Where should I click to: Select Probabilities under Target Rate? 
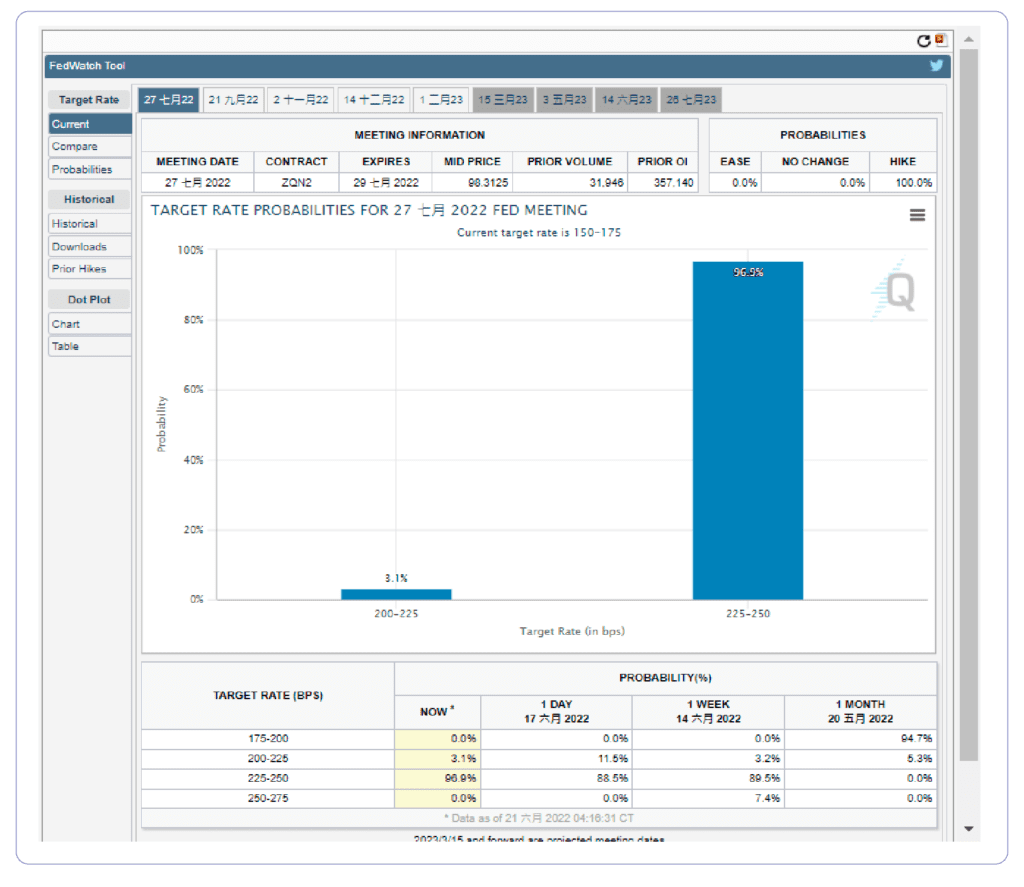[89, 169]
